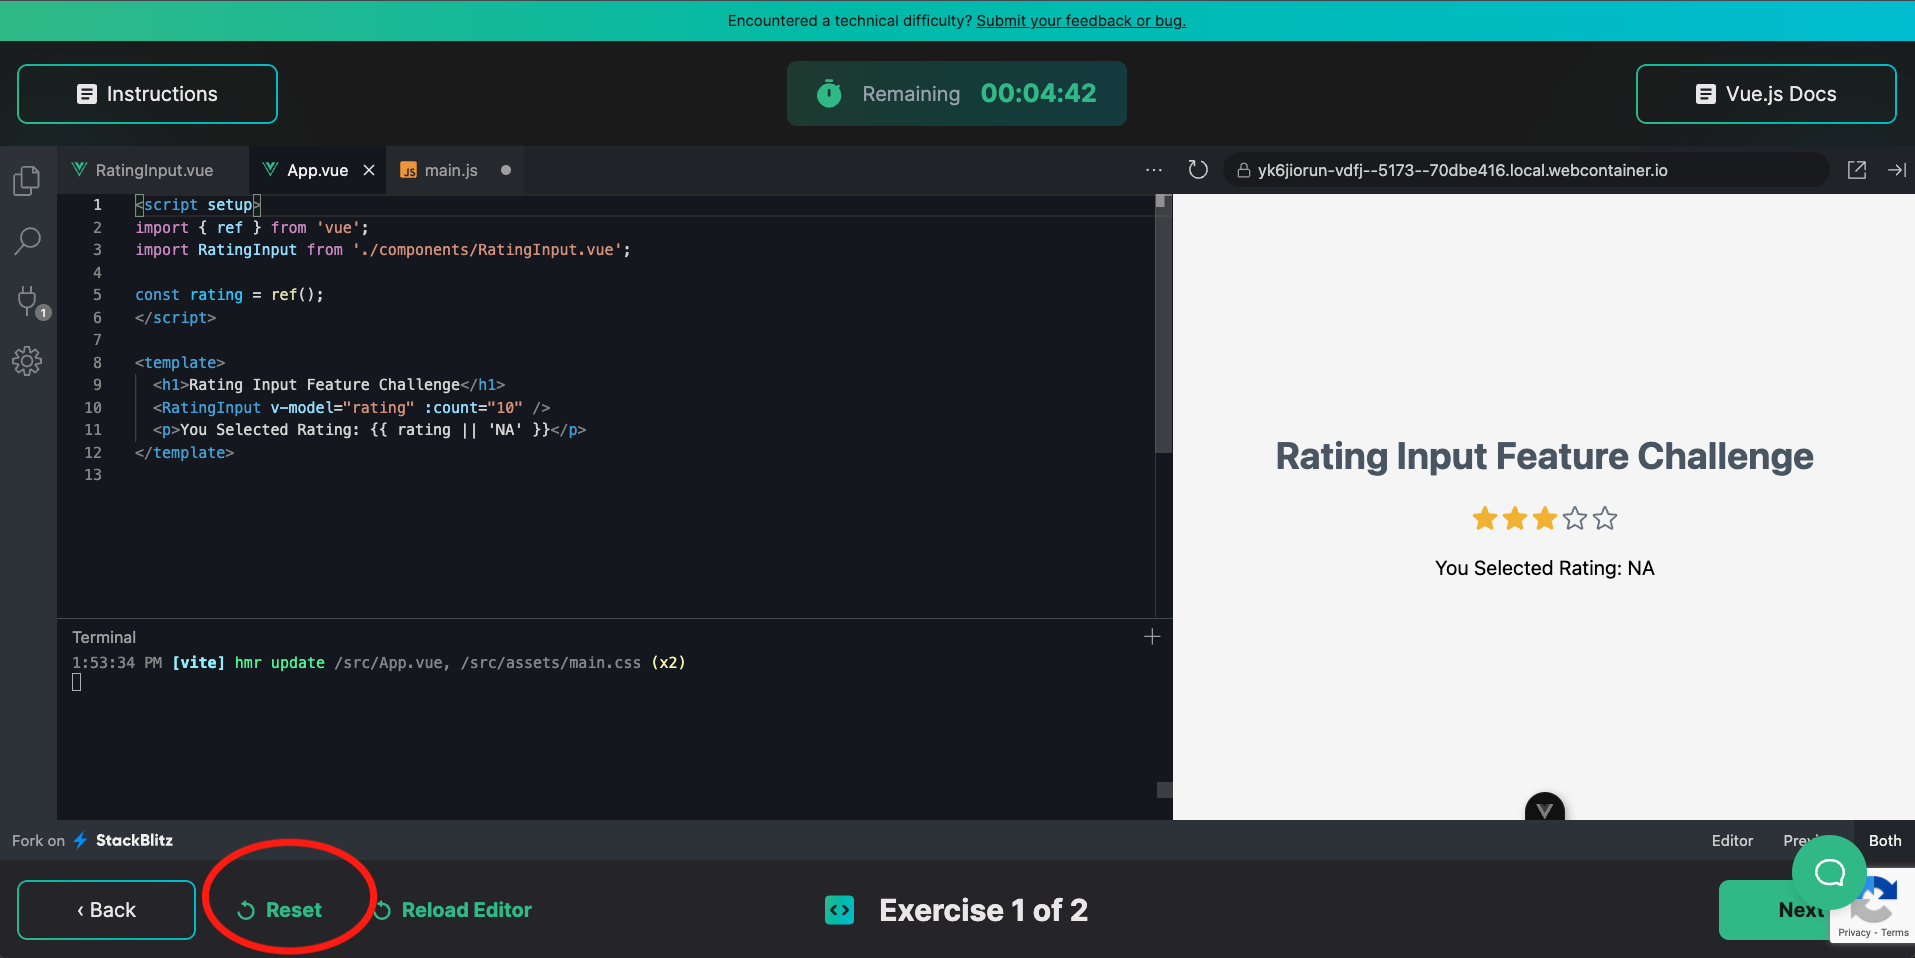Open the editor more actions ellipsis
This screenshot has height=958, width=1915.
[x=1154, y=170]
